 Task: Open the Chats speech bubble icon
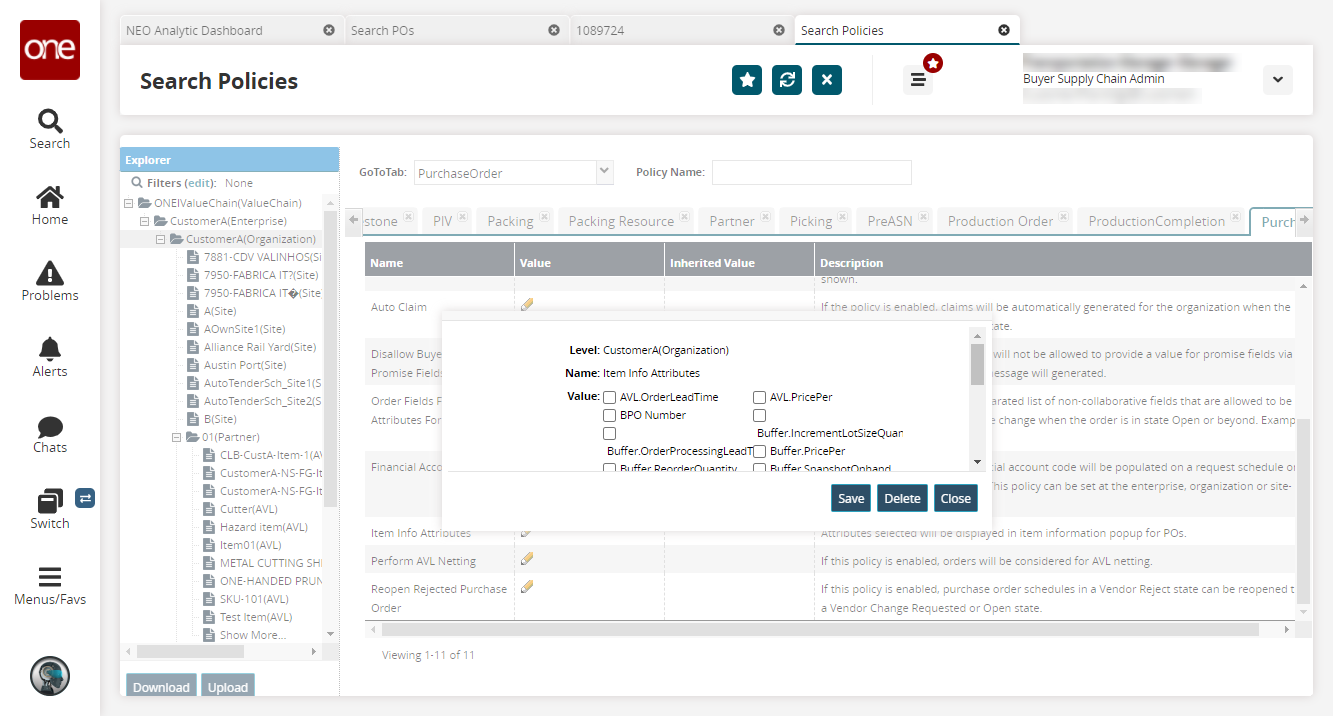pos(49,427)
